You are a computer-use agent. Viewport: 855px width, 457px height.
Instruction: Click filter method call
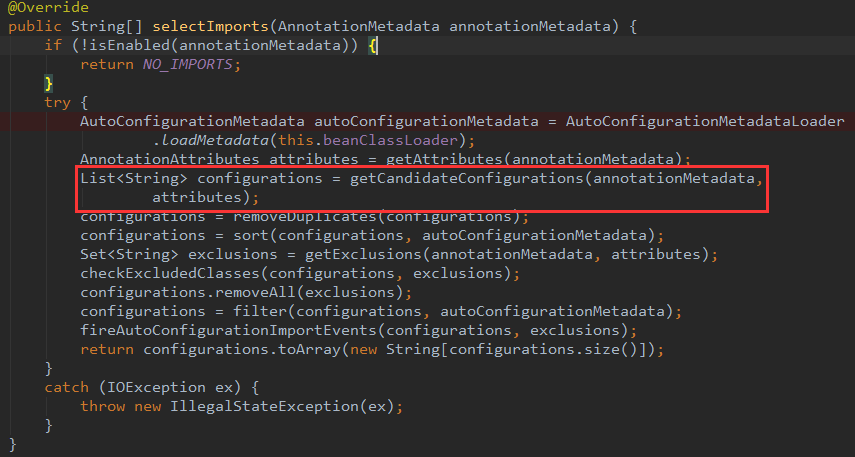[260, 311]
